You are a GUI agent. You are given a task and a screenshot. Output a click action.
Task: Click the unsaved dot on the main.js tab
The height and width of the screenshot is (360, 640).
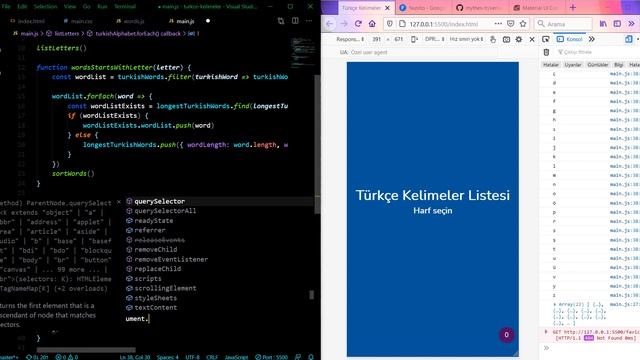pyautogui.click(x=208, y=21)
